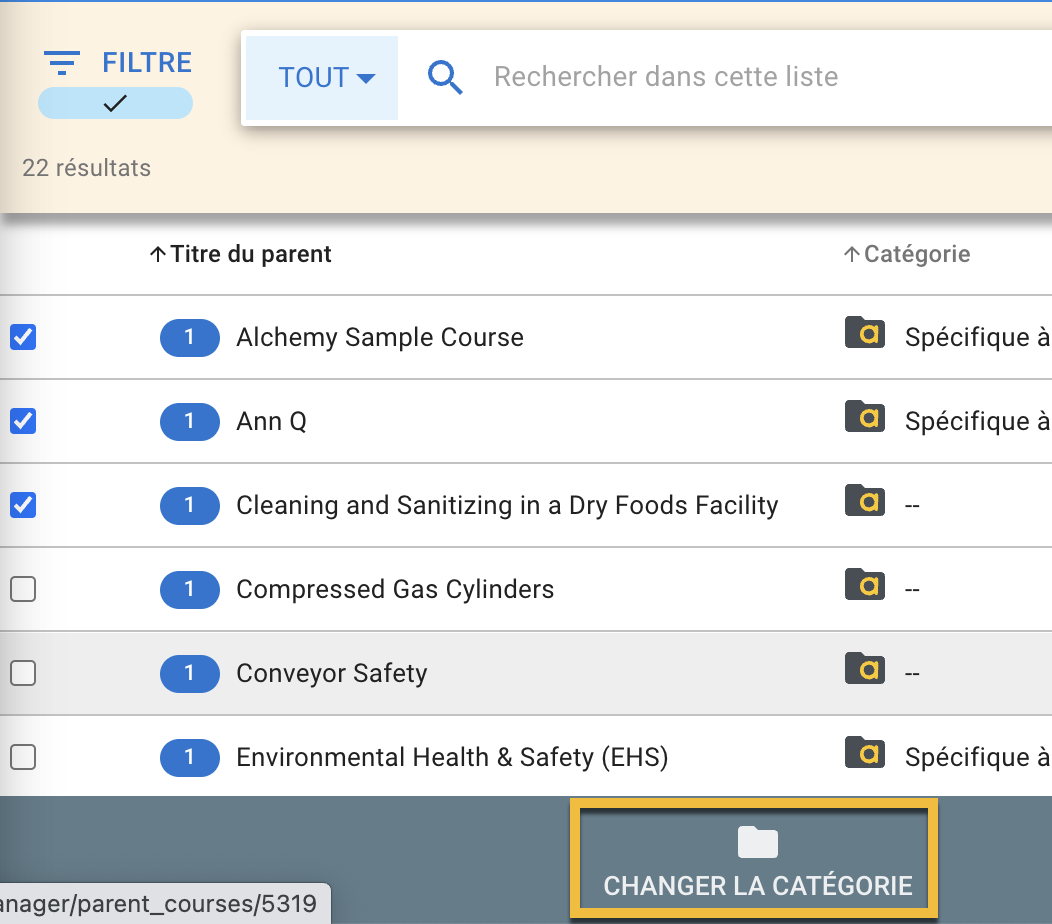
Task: Click the count badge for Conveyor Safety
Action: point(190,674)
